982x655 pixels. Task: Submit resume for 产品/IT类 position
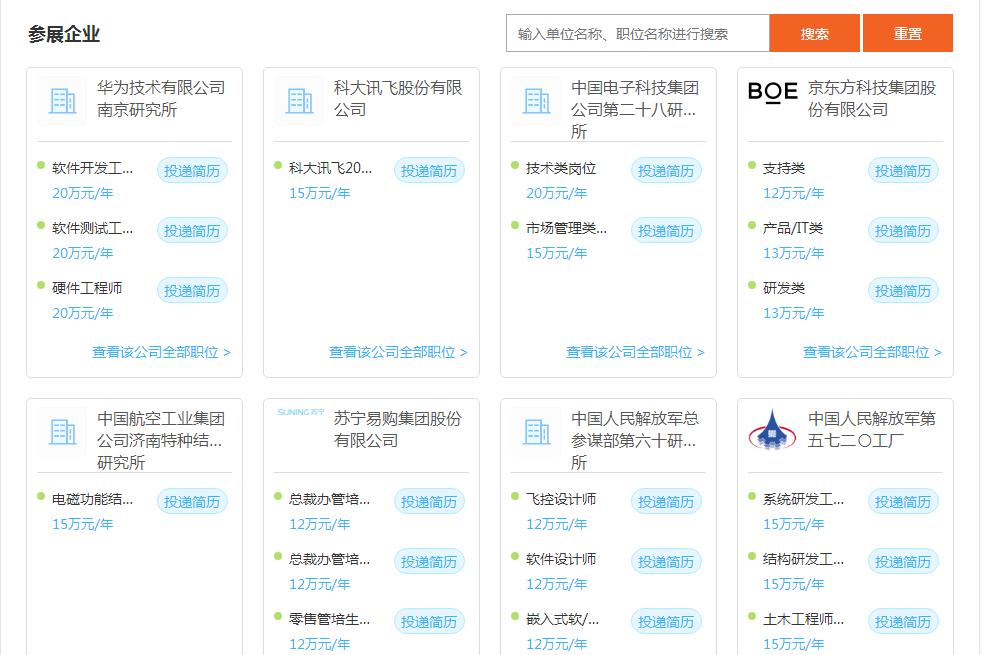[x=902, y=231]
